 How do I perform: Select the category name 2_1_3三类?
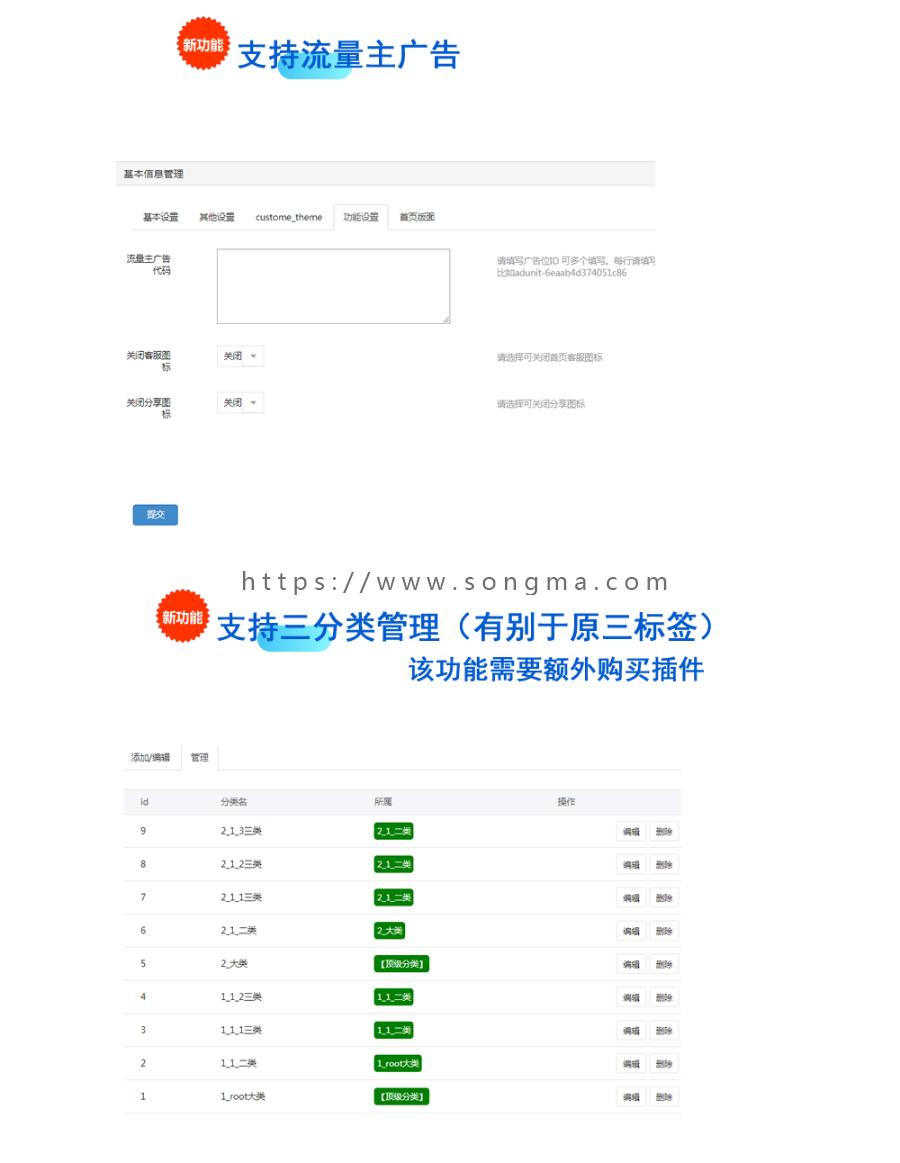click(241, 831)
